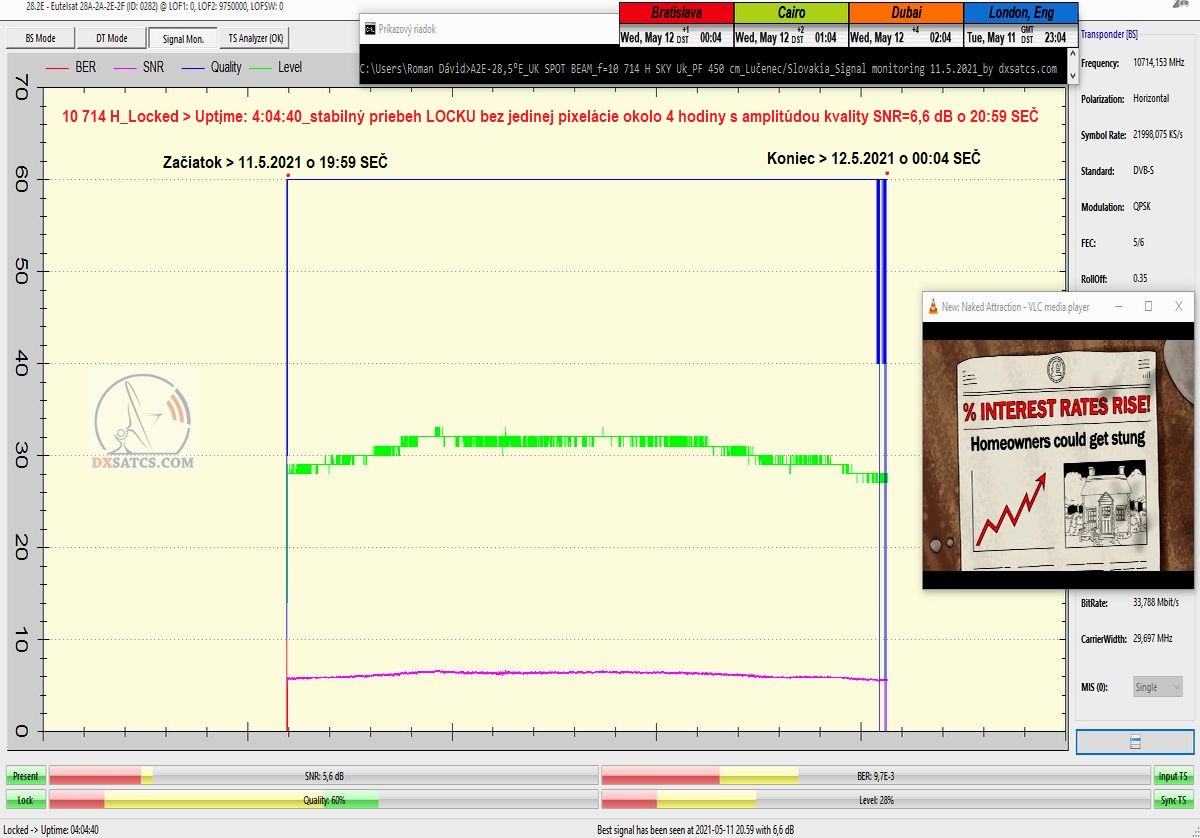The width and height of the screenshot is (1200, 838).
Task: Close the VLC media player window
Action: coord(1179,306)
